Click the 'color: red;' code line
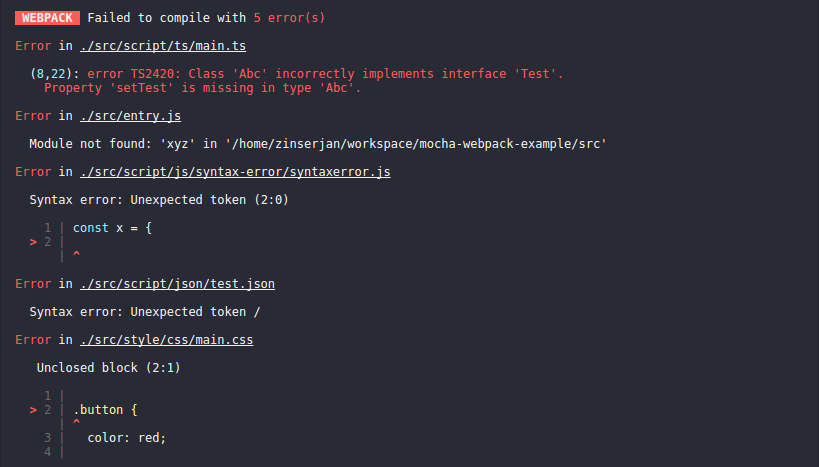The height and width of the screenshot is (467, 819). click(126, 438)
